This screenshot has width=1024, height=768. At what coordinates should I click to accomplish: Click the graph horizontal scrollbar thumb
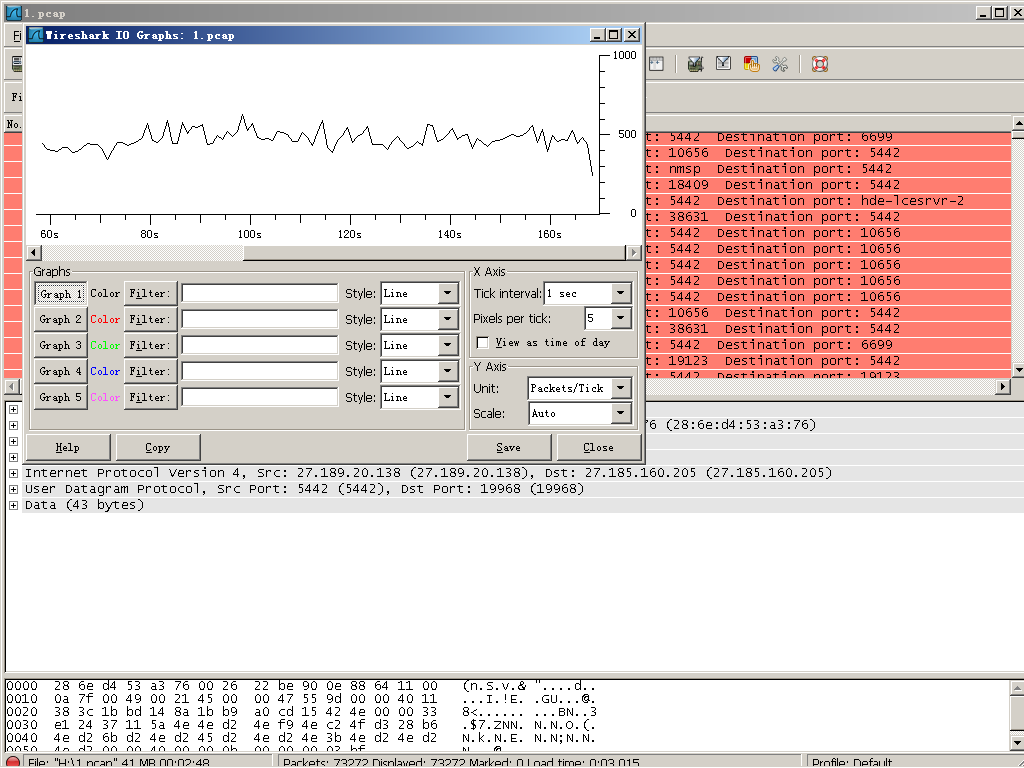coord(435,253)
